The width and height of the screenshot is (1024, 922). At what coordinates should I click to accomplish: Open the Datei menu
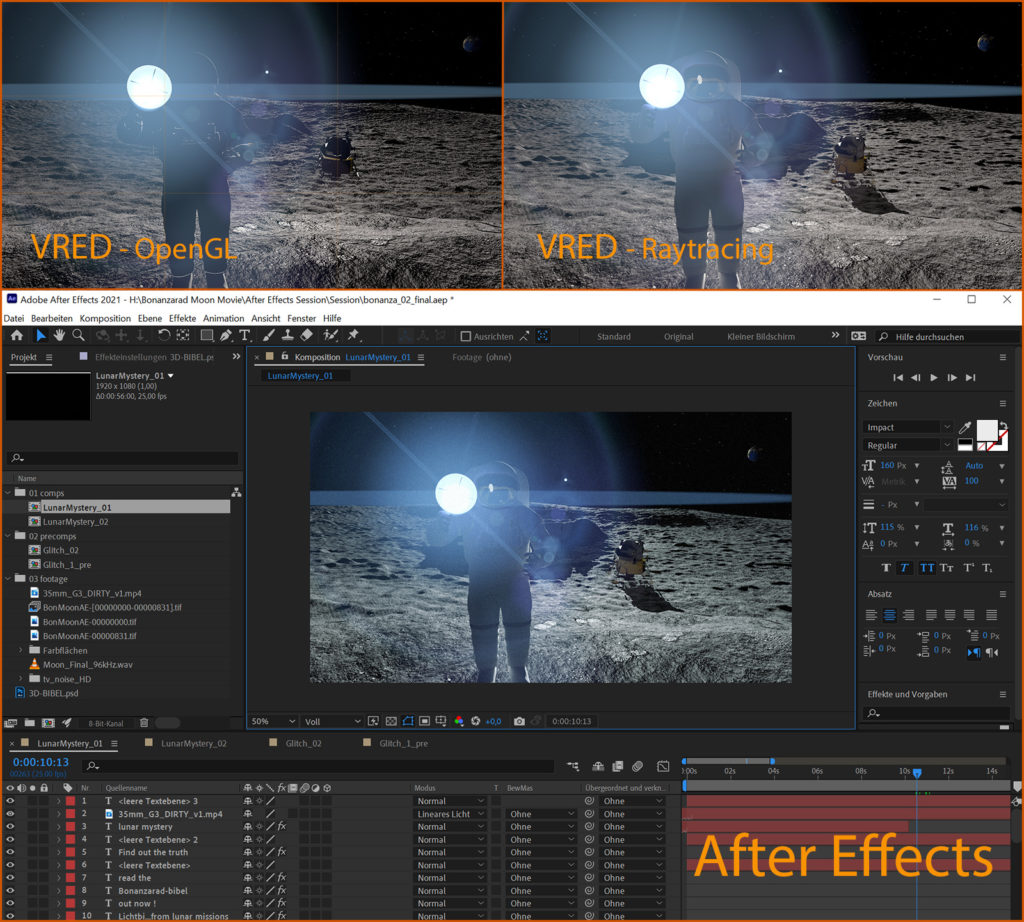click(x=14, y=319)
